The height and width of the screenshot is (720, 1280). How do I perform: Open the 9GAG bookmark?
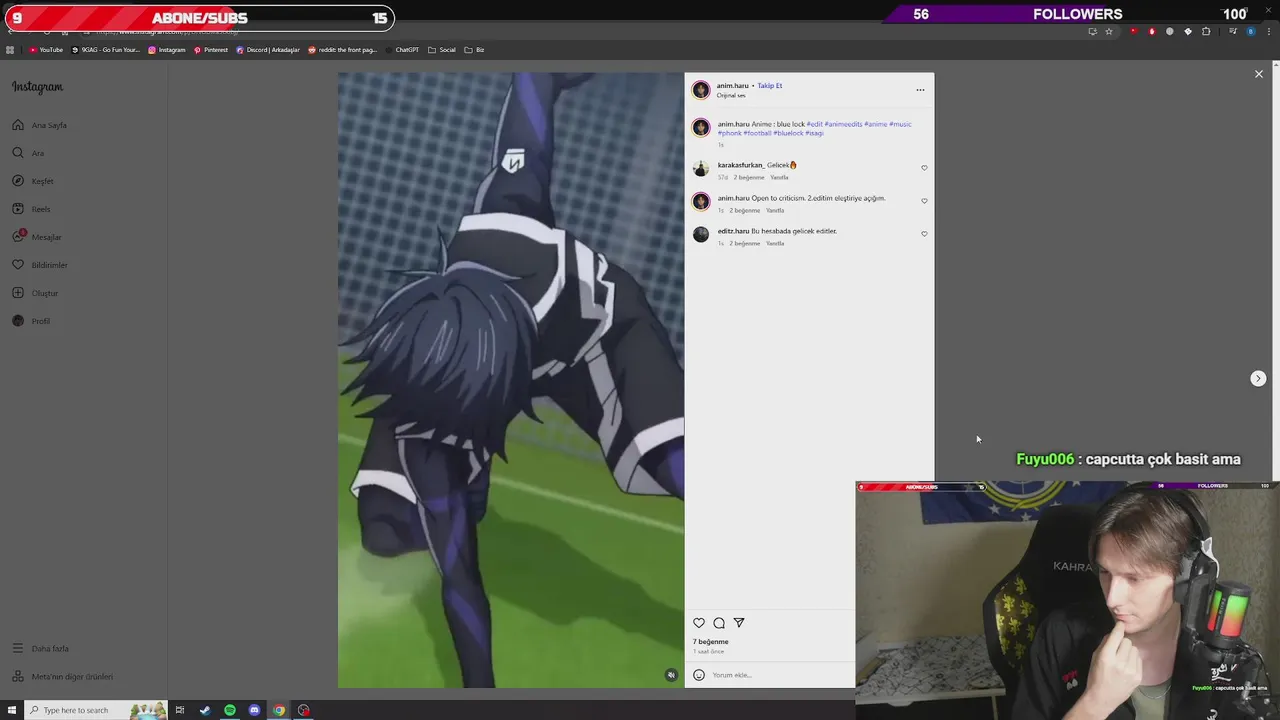click(106, 50)
